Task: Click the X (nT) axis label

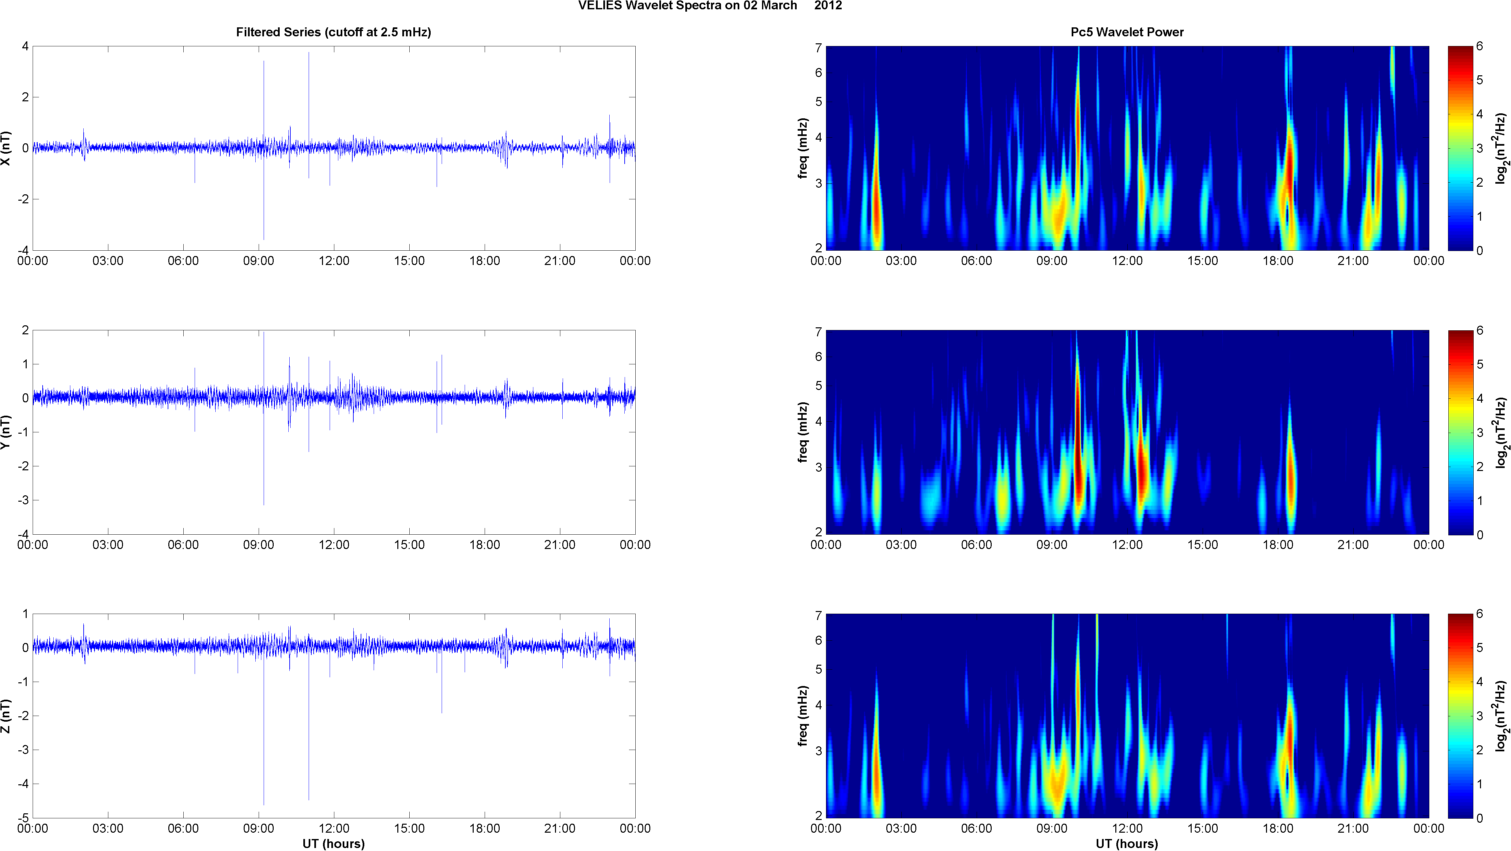Action: [7, 148]
